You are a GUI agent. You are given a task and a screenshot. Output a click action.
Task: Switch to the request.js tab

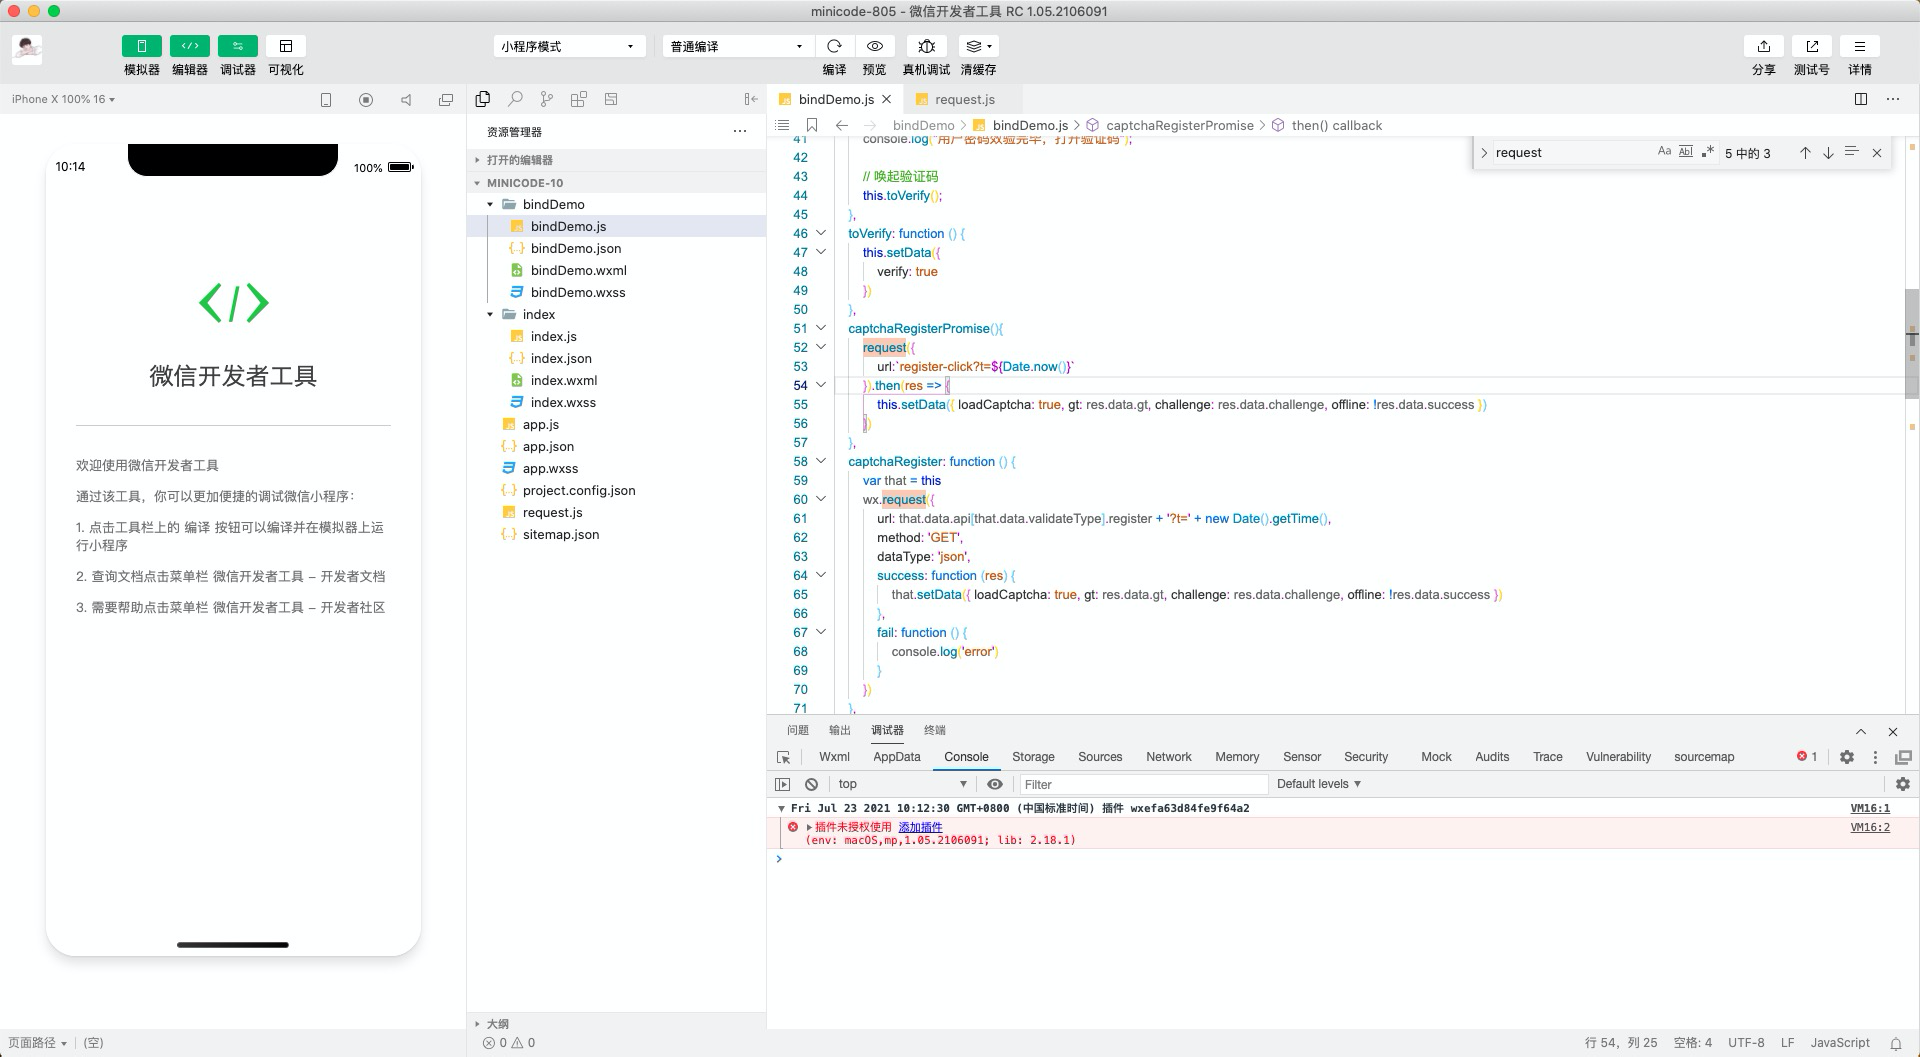click(x=964, y=99)
